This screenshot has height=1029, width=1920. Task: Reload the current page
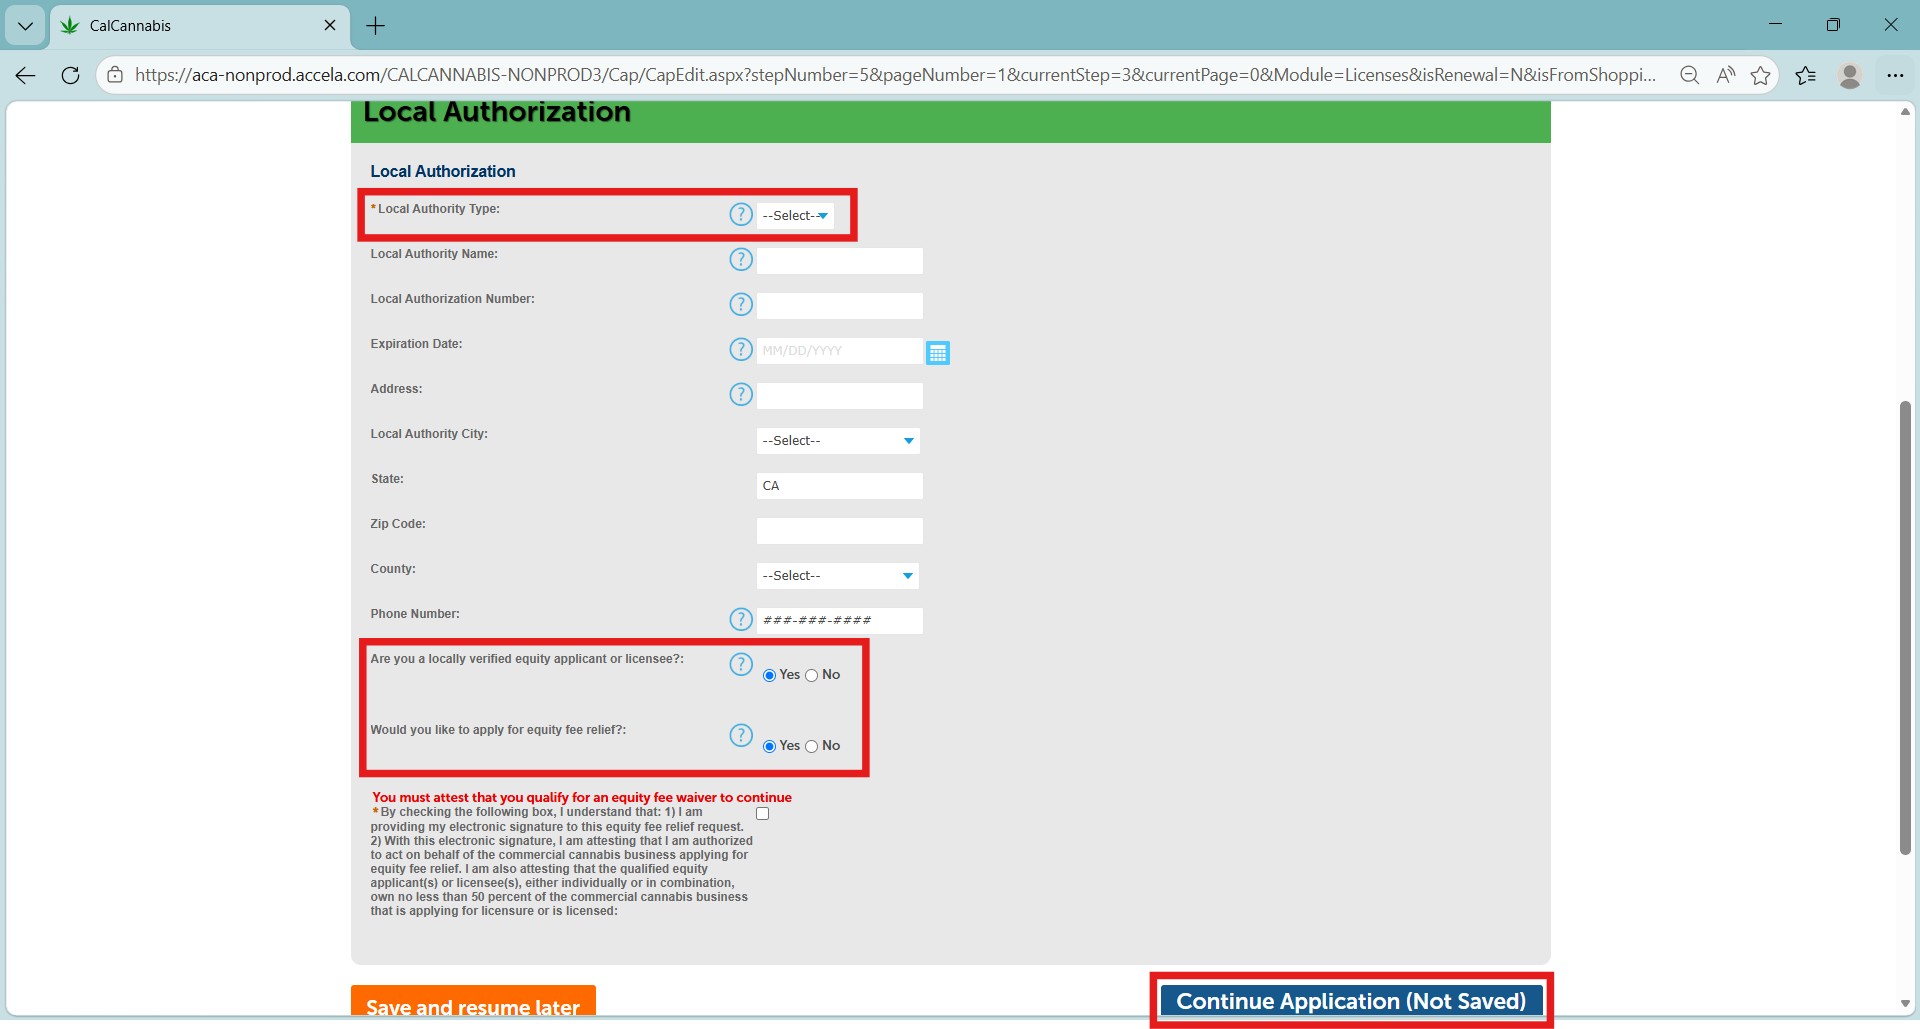[x=70, y=75]
